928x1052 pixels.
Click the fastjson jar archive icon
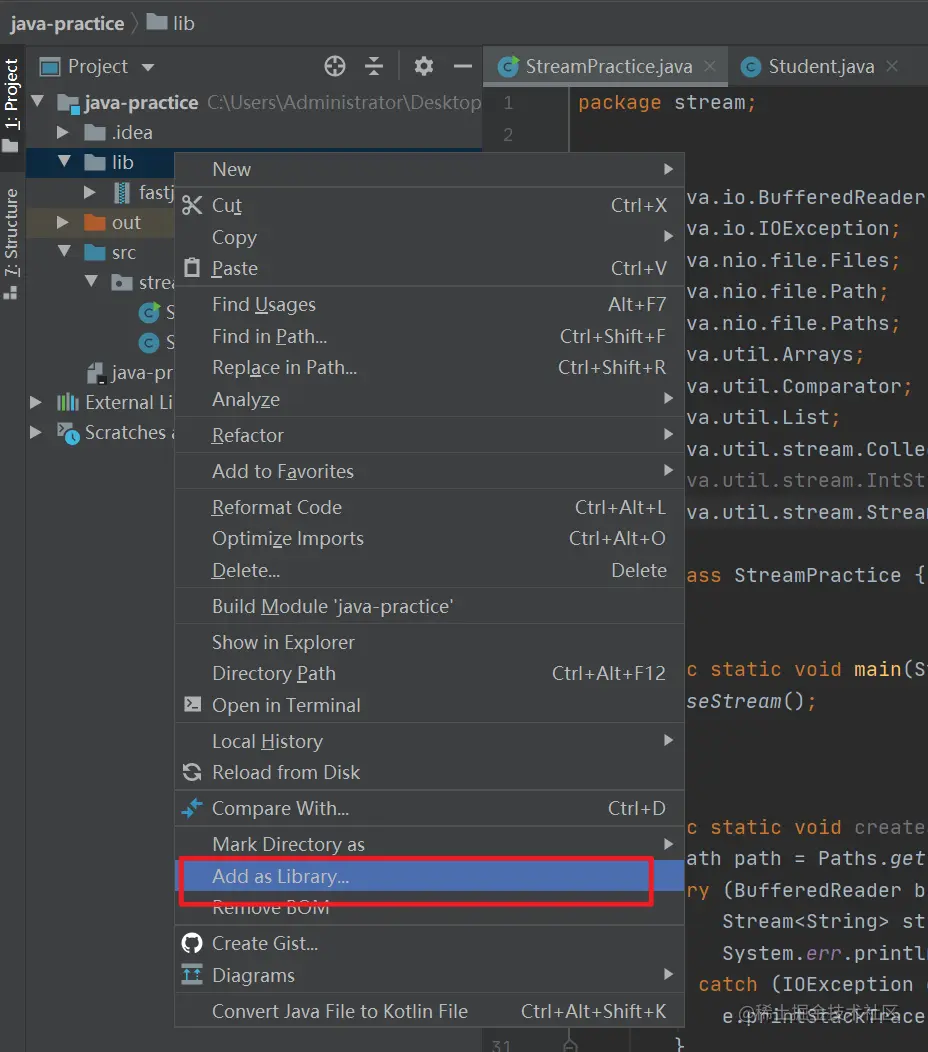(x=121, y=193)
